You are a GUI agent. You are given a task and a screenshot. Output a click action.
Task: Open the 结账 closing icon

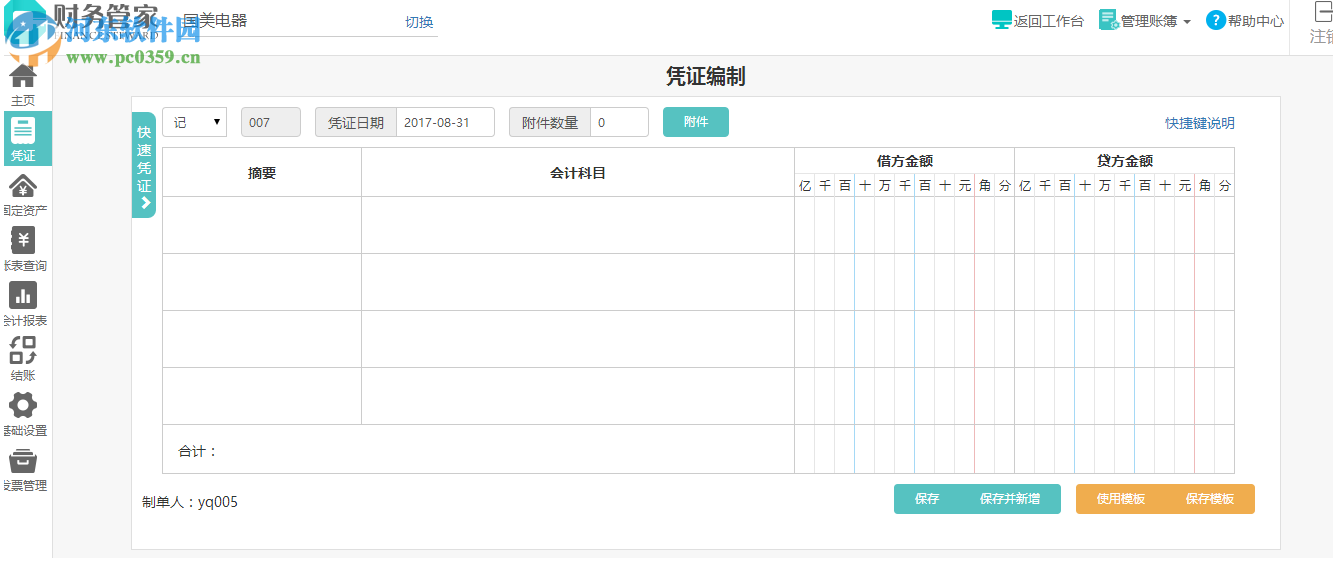[x=23, y=350]
